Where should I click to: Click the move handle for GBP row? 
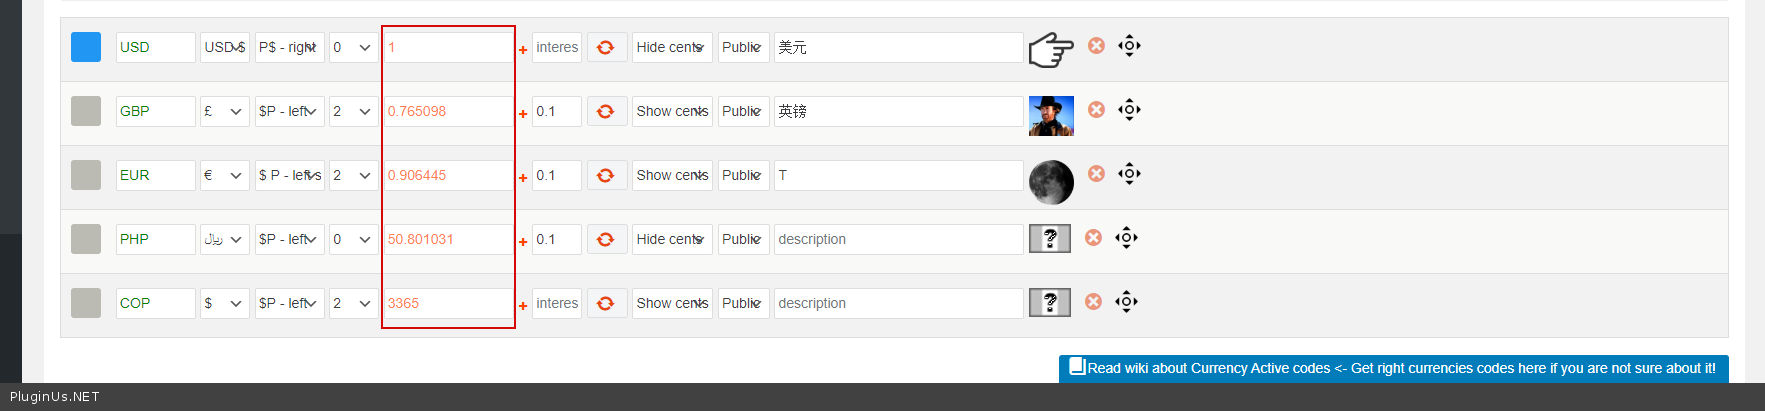(1129, 110)
